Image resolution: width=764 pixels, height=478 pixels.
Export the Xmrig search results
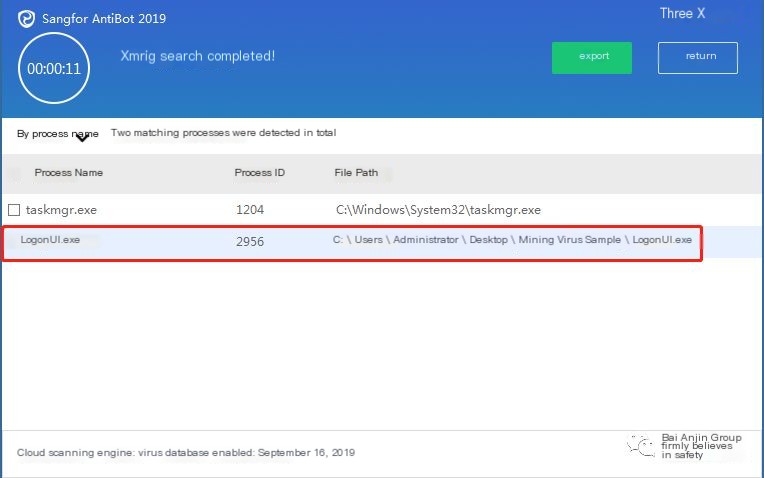(592, 58)
